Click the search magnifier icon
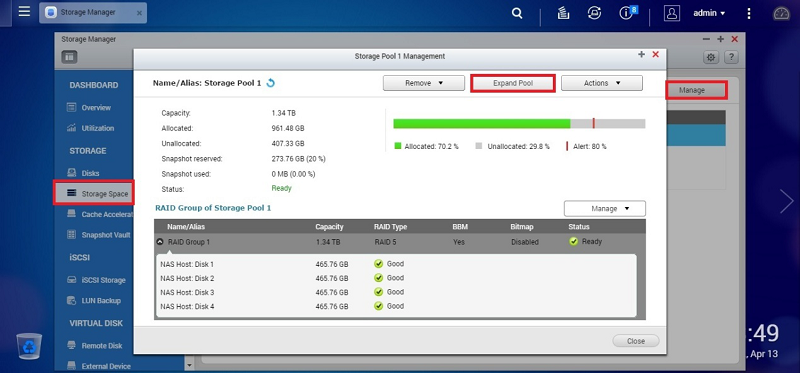The image size is (800, 373). tap(517, 13)
